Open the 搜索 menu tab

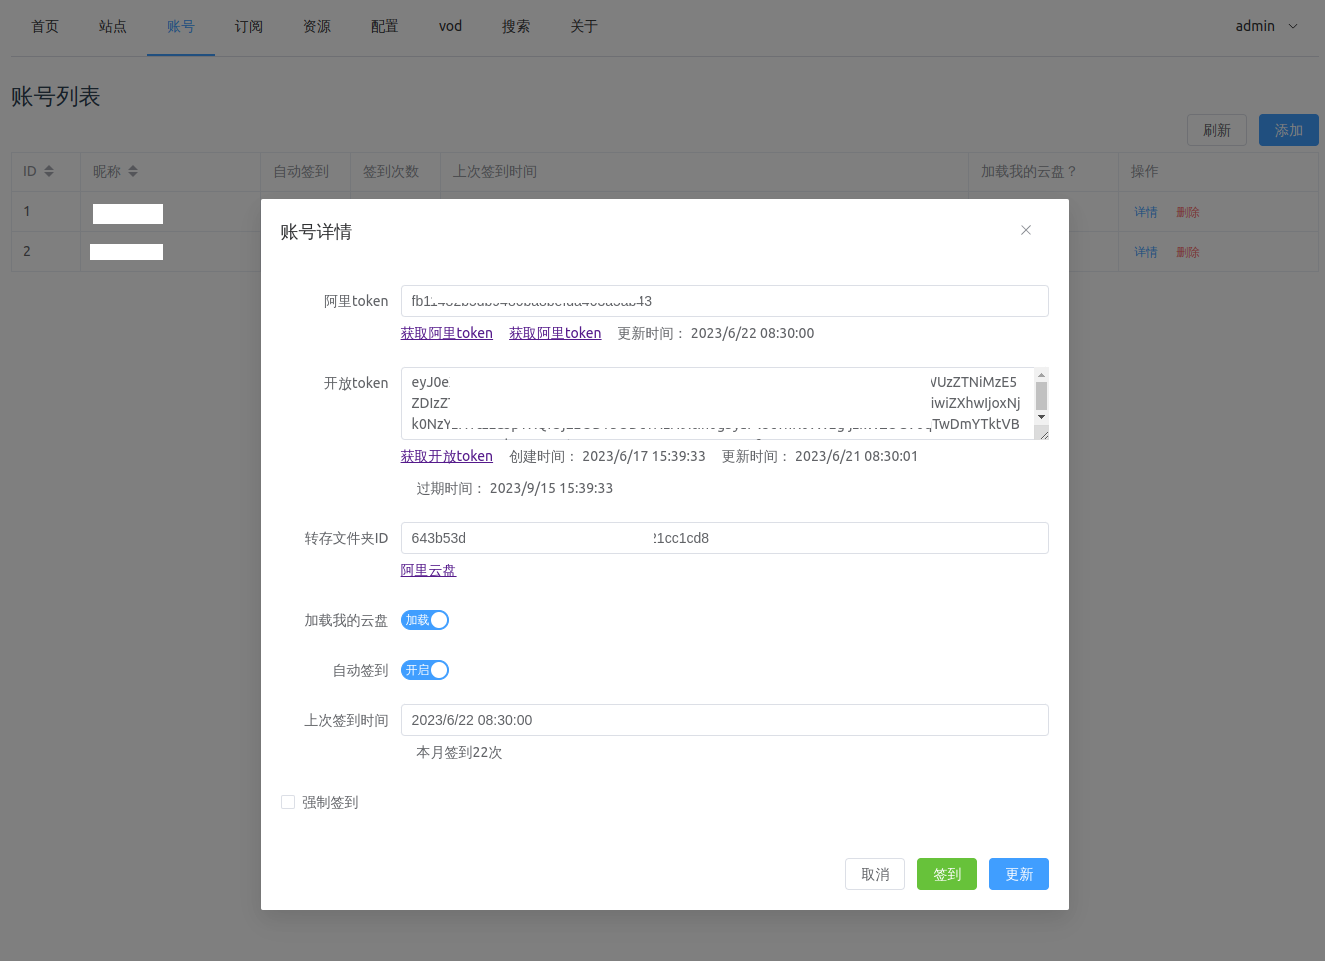(516, 27)
